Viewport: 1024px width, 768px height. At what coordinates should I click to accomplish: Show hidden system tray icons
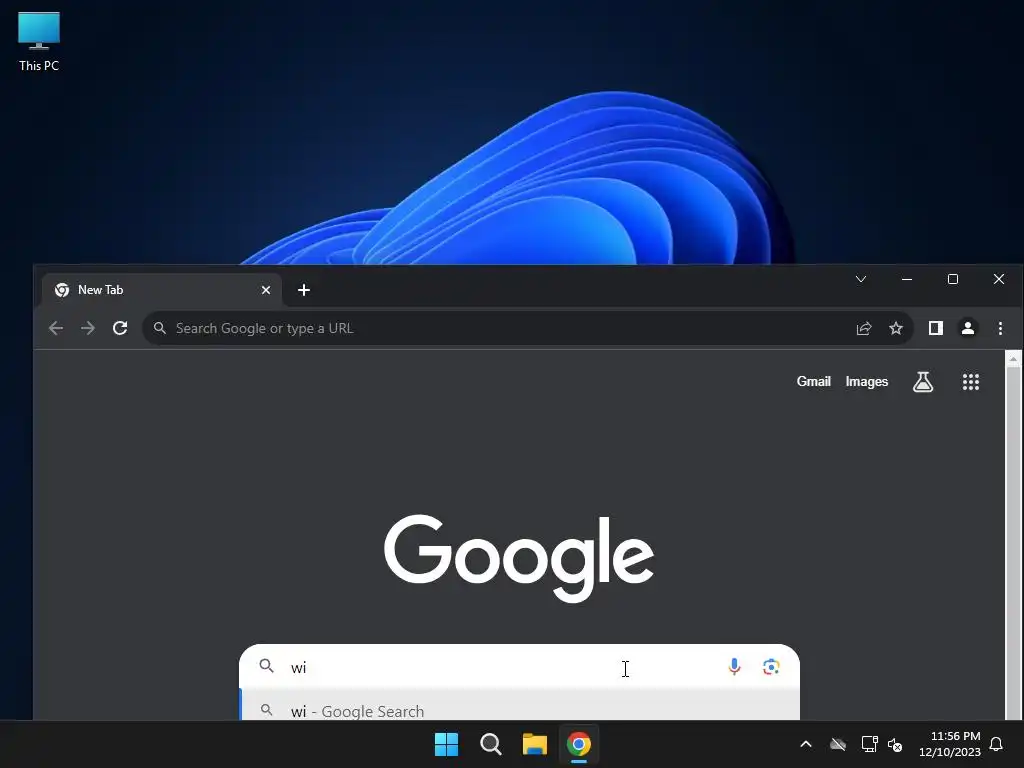(806, 744)
